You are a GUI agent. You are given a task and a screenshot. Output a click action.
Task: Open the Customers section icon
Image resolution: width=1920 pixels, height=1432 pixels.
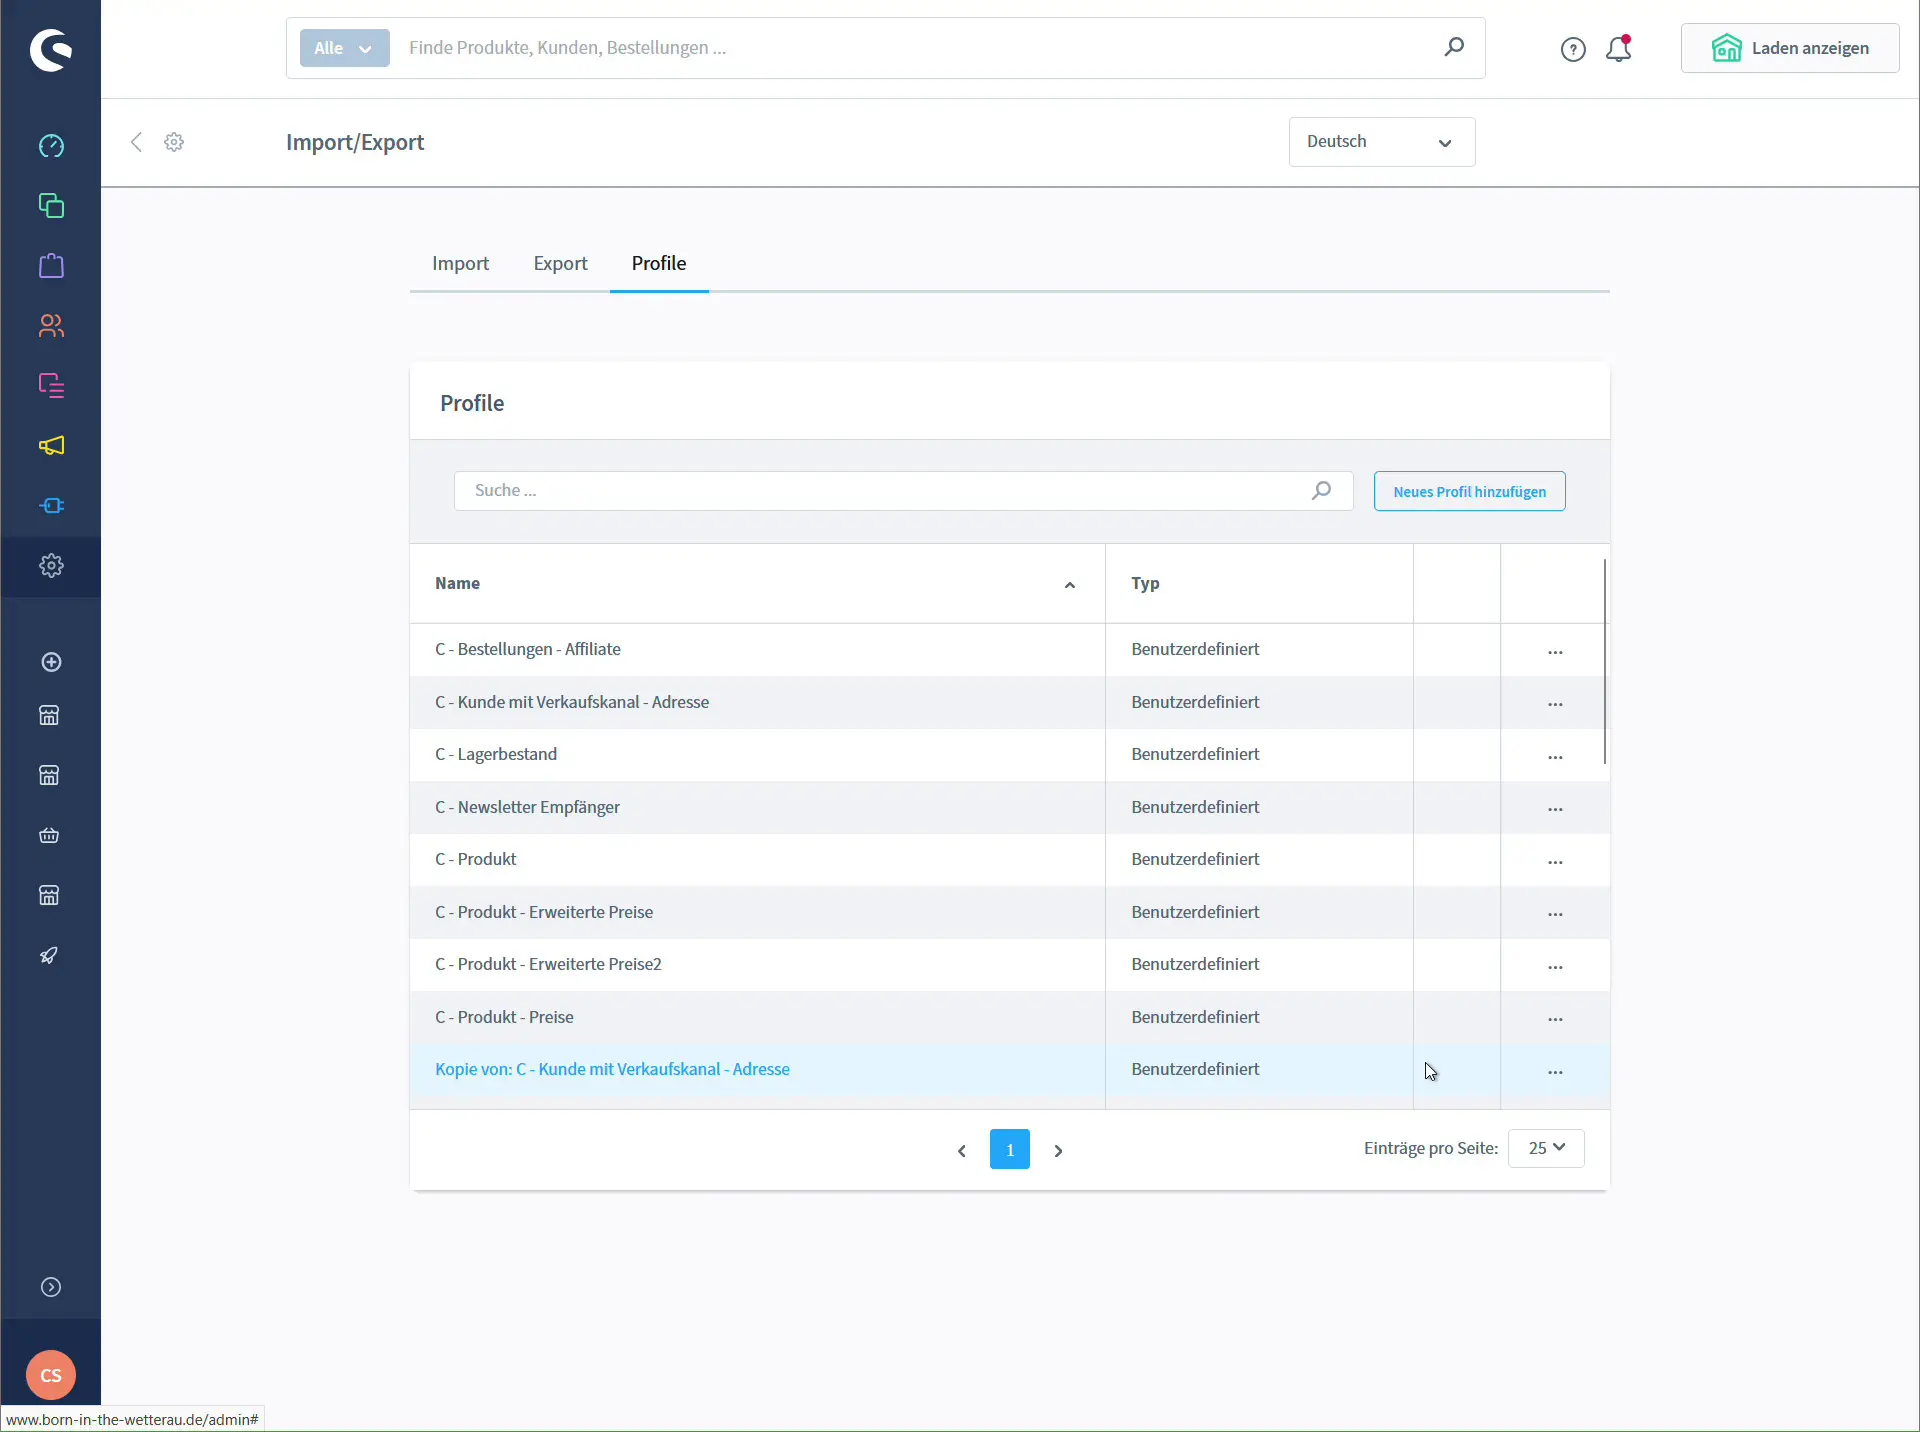(x=51, y=326)
